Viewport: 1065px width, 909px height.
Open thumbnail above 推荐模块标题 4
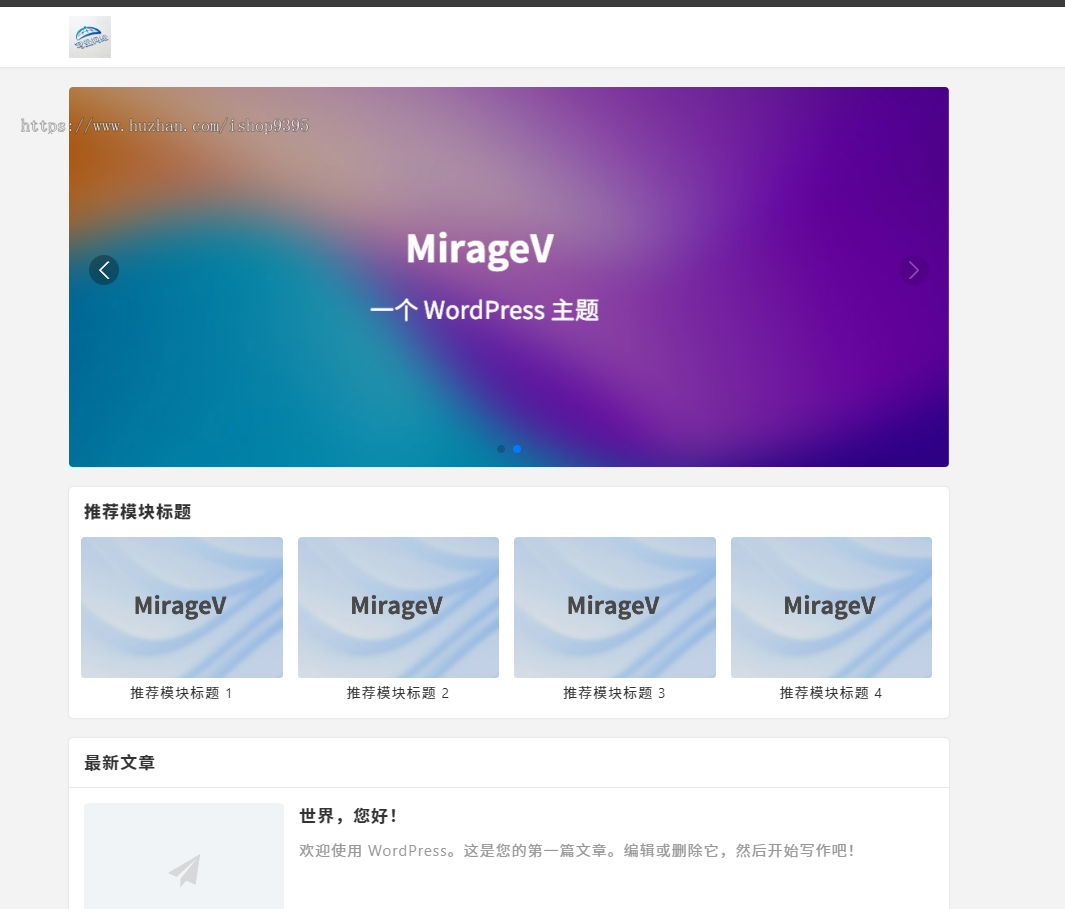point(831,607)
